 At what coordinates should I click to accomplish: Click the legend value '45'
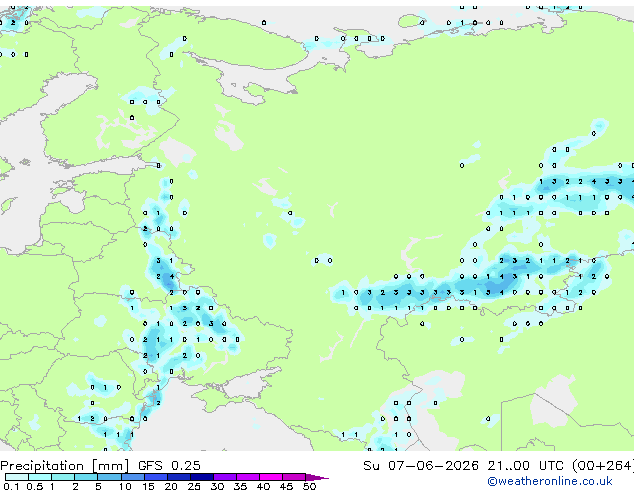286,486
